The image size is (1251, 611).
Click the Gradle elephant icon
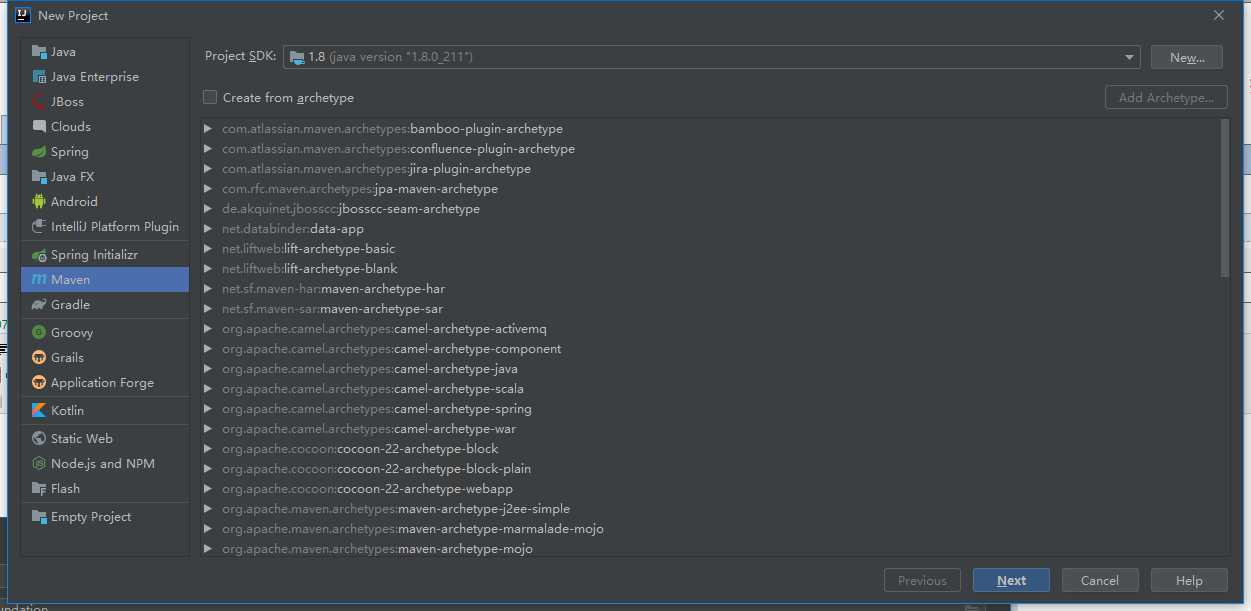point(39,305)
